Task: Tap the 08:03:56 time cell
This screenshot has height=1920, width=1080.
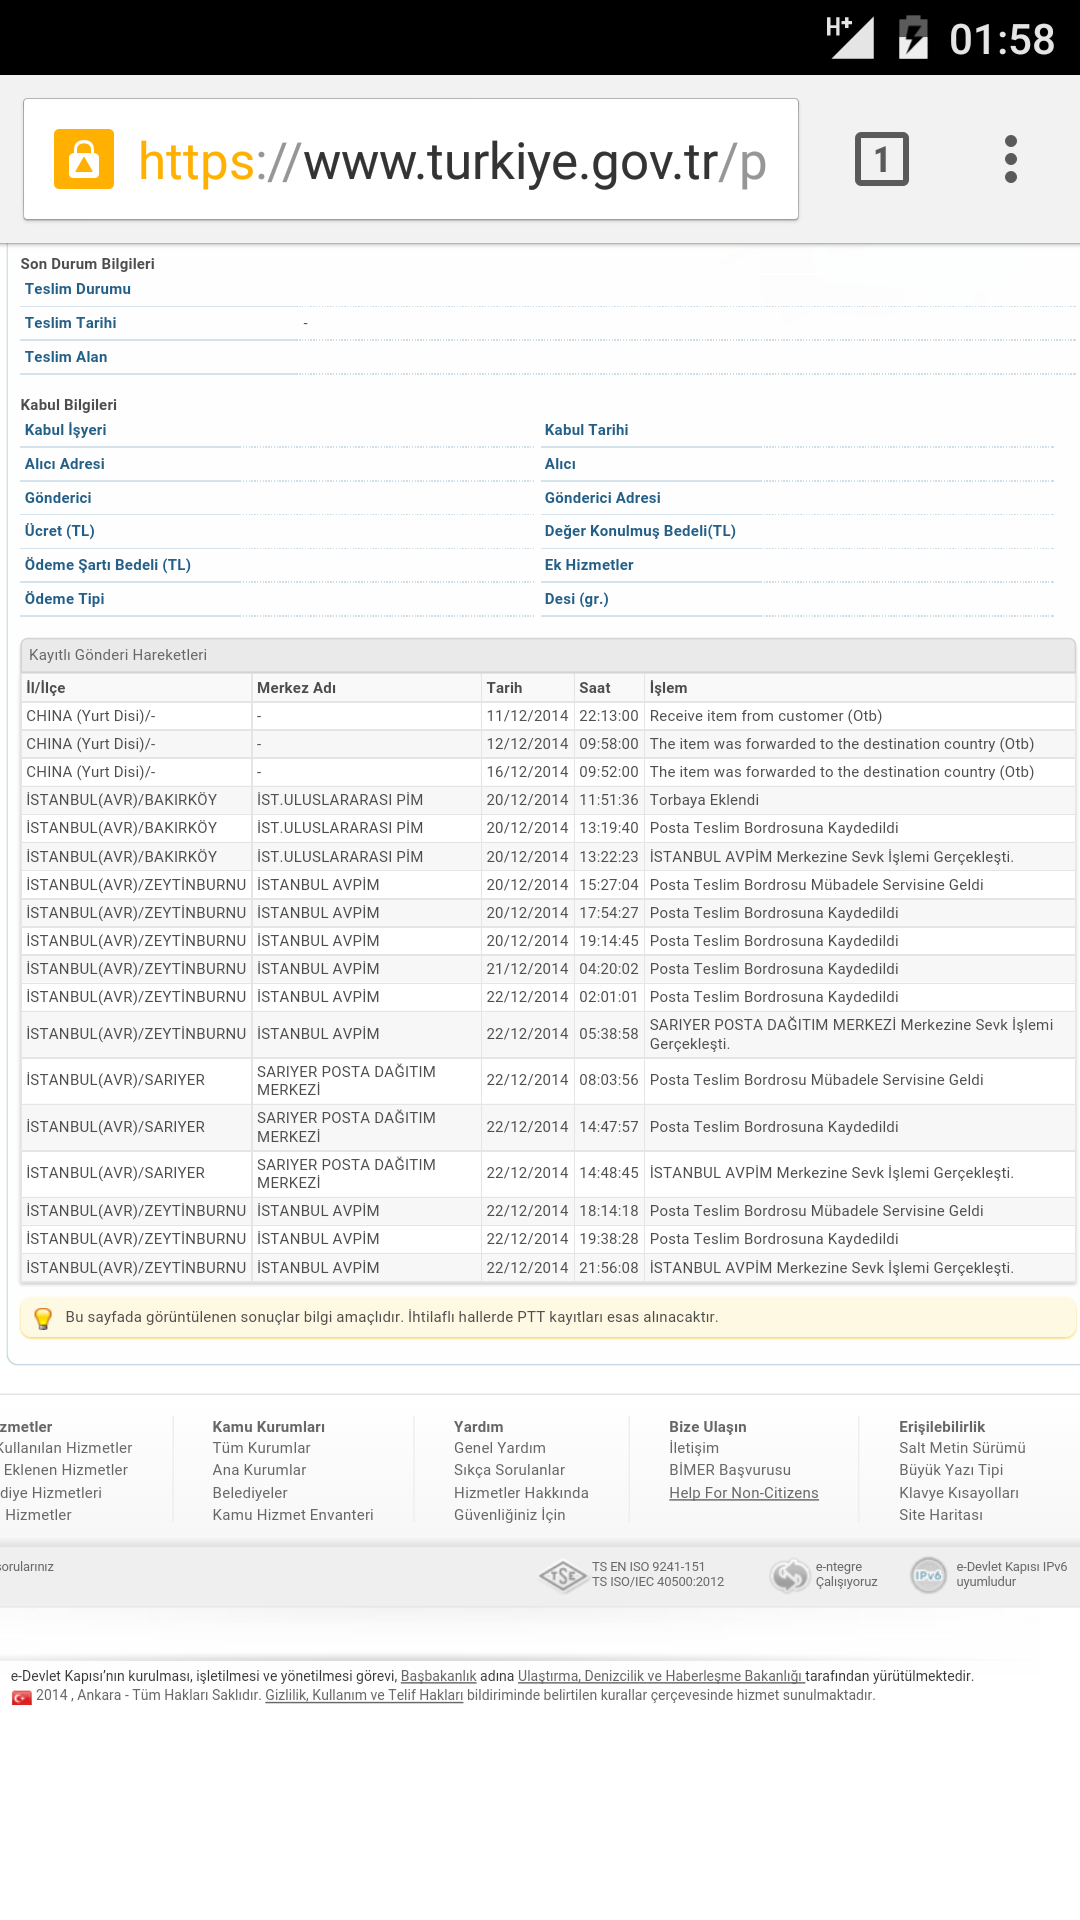Action: click(x=609, y=1080)
